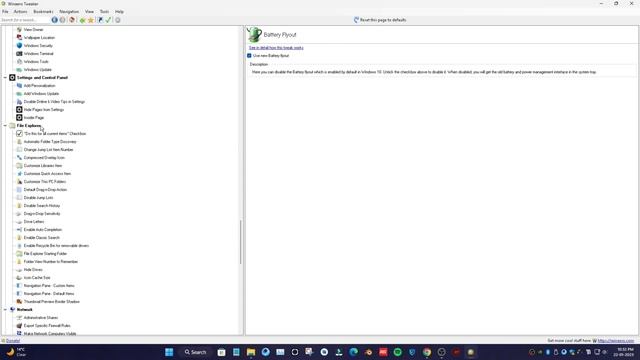
Task: Click the yellow star bookmarks icon
Action: (x=91, y=20)
